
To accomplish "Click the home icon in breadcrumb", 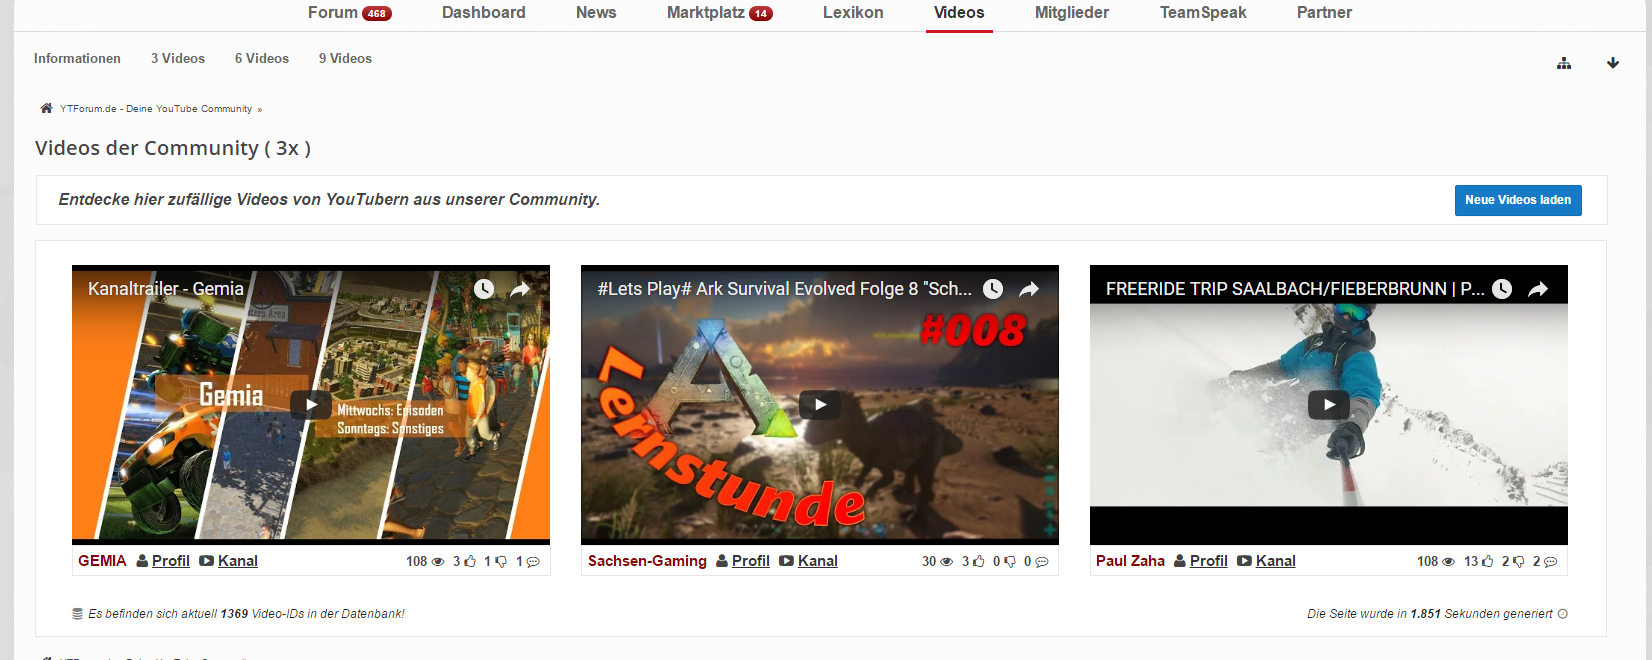I will pyautogui.click(x=46, y=108).
